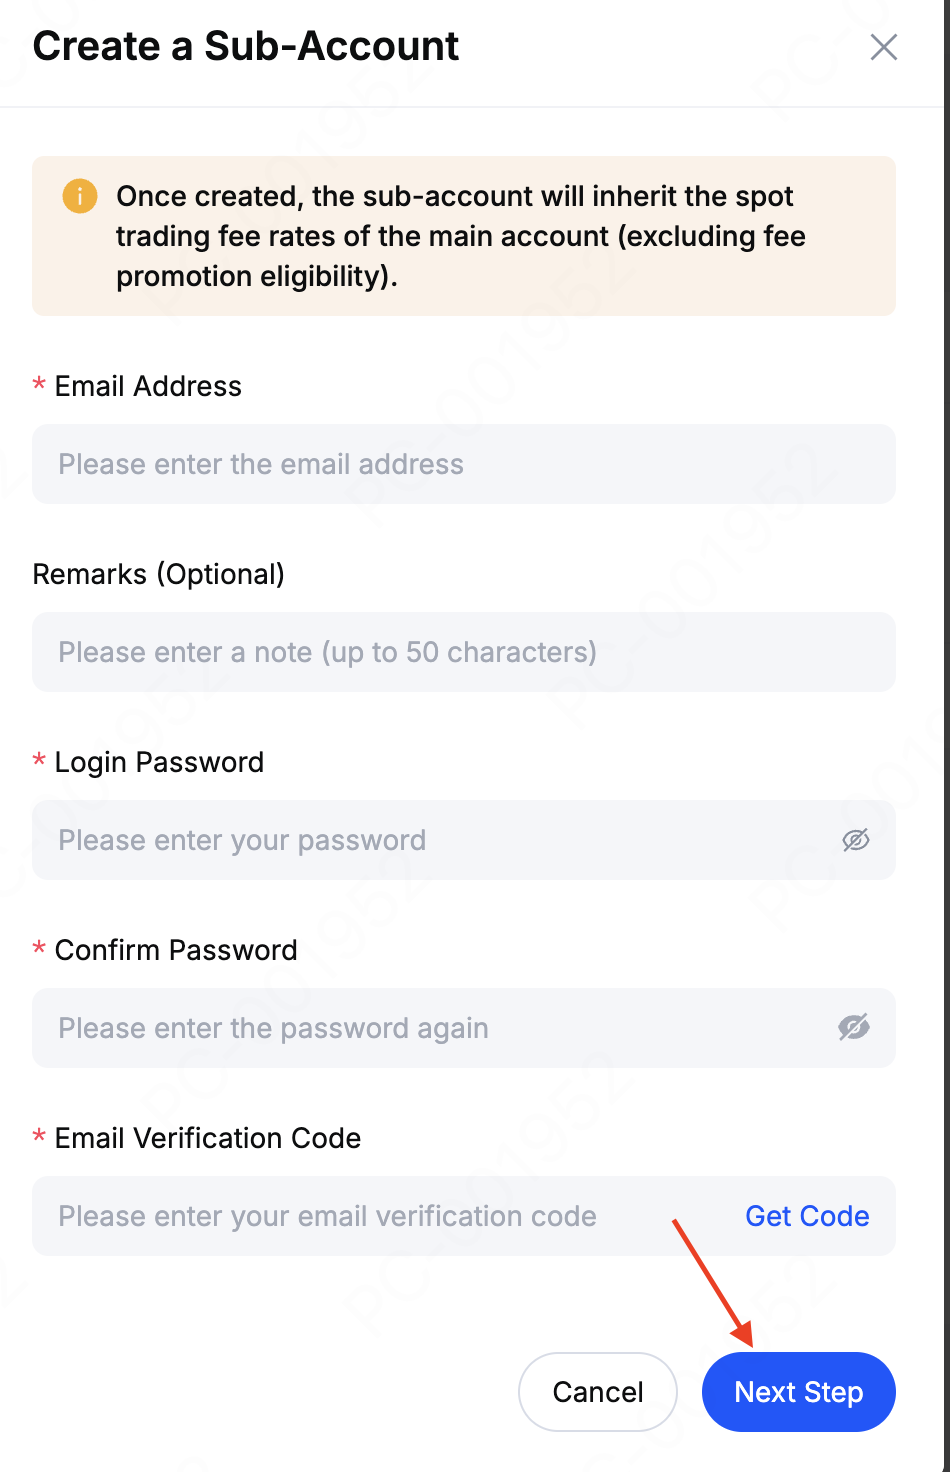Request a code via Get Code
This screenshot has height=1472, width=950.
click(807, 1216)
